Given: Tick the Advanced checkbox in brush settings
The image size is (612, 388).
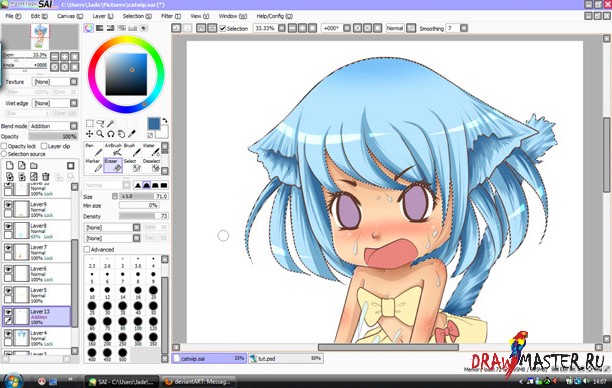Looking at the screenshot, I should click(87, 249).
